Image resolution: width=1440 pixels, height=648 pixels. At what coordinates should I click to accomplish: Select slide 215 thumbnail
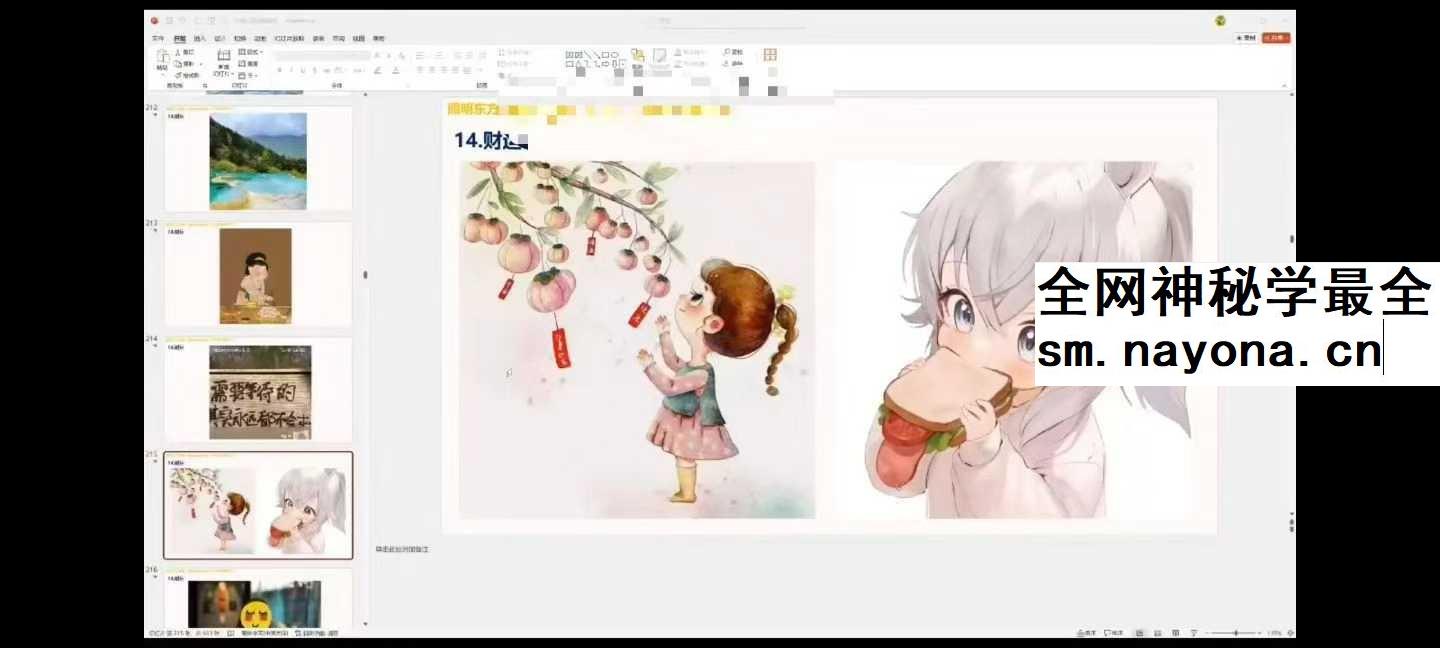tap(258, 506)
